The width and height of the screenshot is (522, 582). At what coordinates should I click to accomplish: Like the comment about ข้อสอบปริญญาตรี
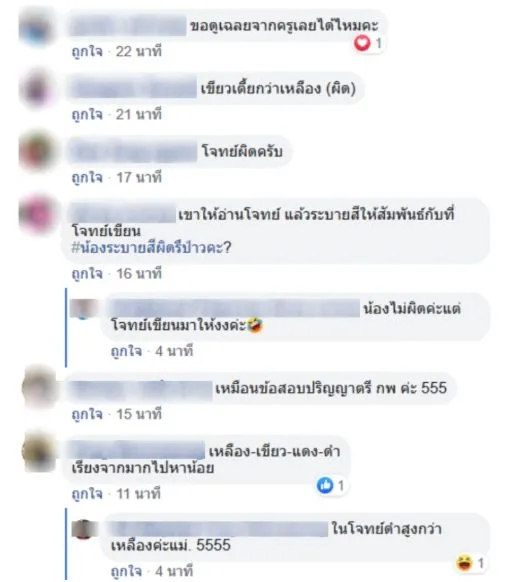(x=87, y=414)
